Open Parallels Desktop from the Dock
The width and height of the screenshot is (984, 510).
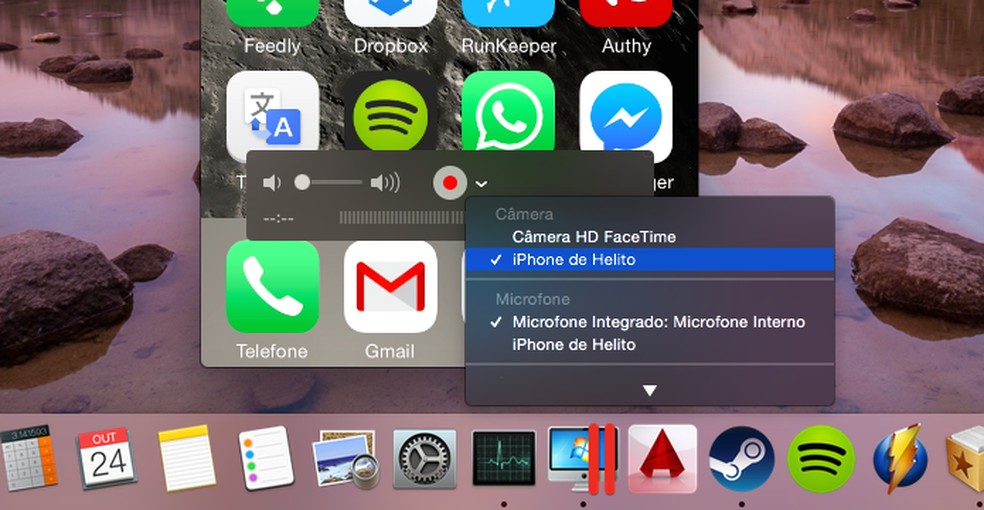tap(583, 459)
